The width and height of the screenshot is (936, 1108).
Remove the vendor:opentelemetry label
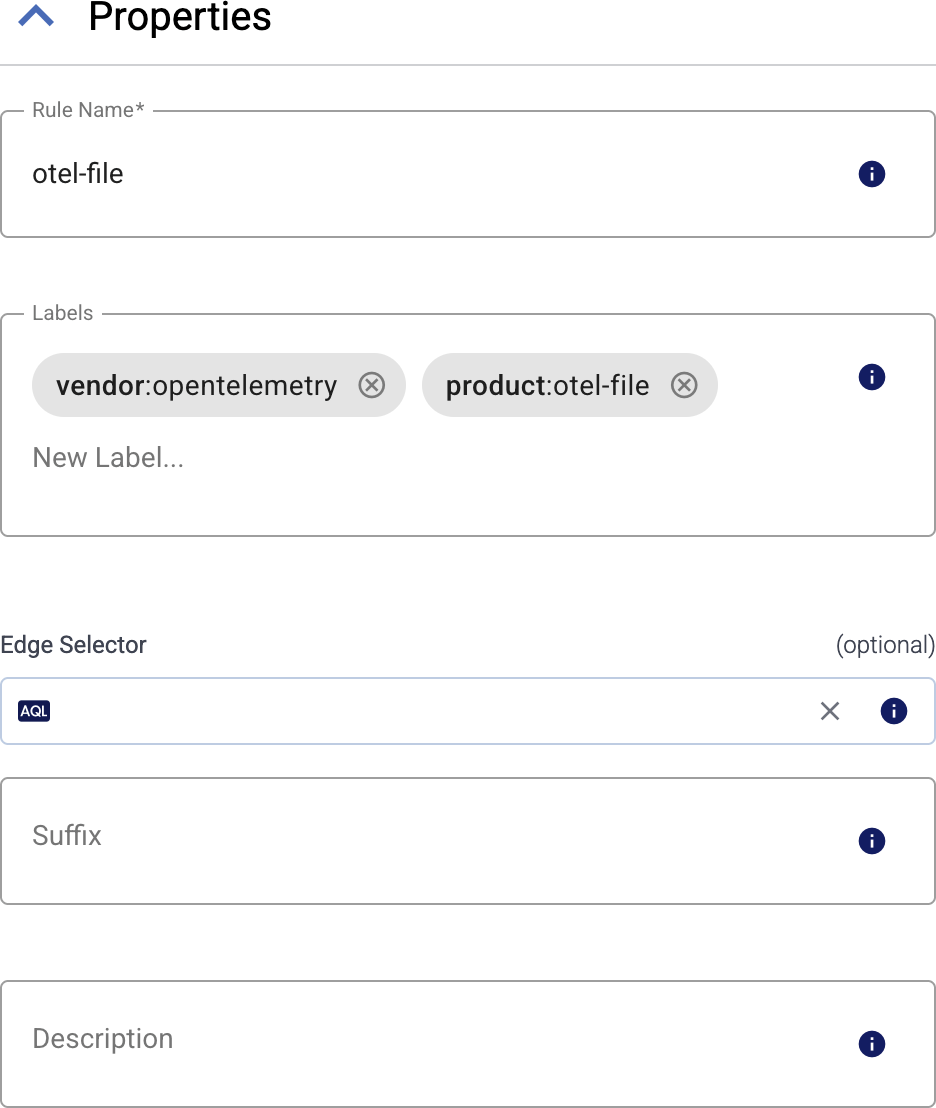371,385
